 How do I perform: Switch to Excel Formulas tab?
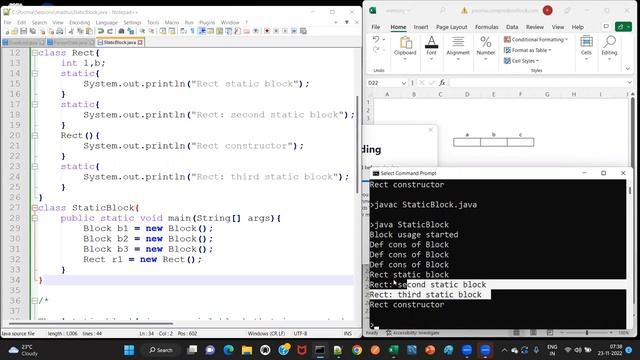pos(487,27)
